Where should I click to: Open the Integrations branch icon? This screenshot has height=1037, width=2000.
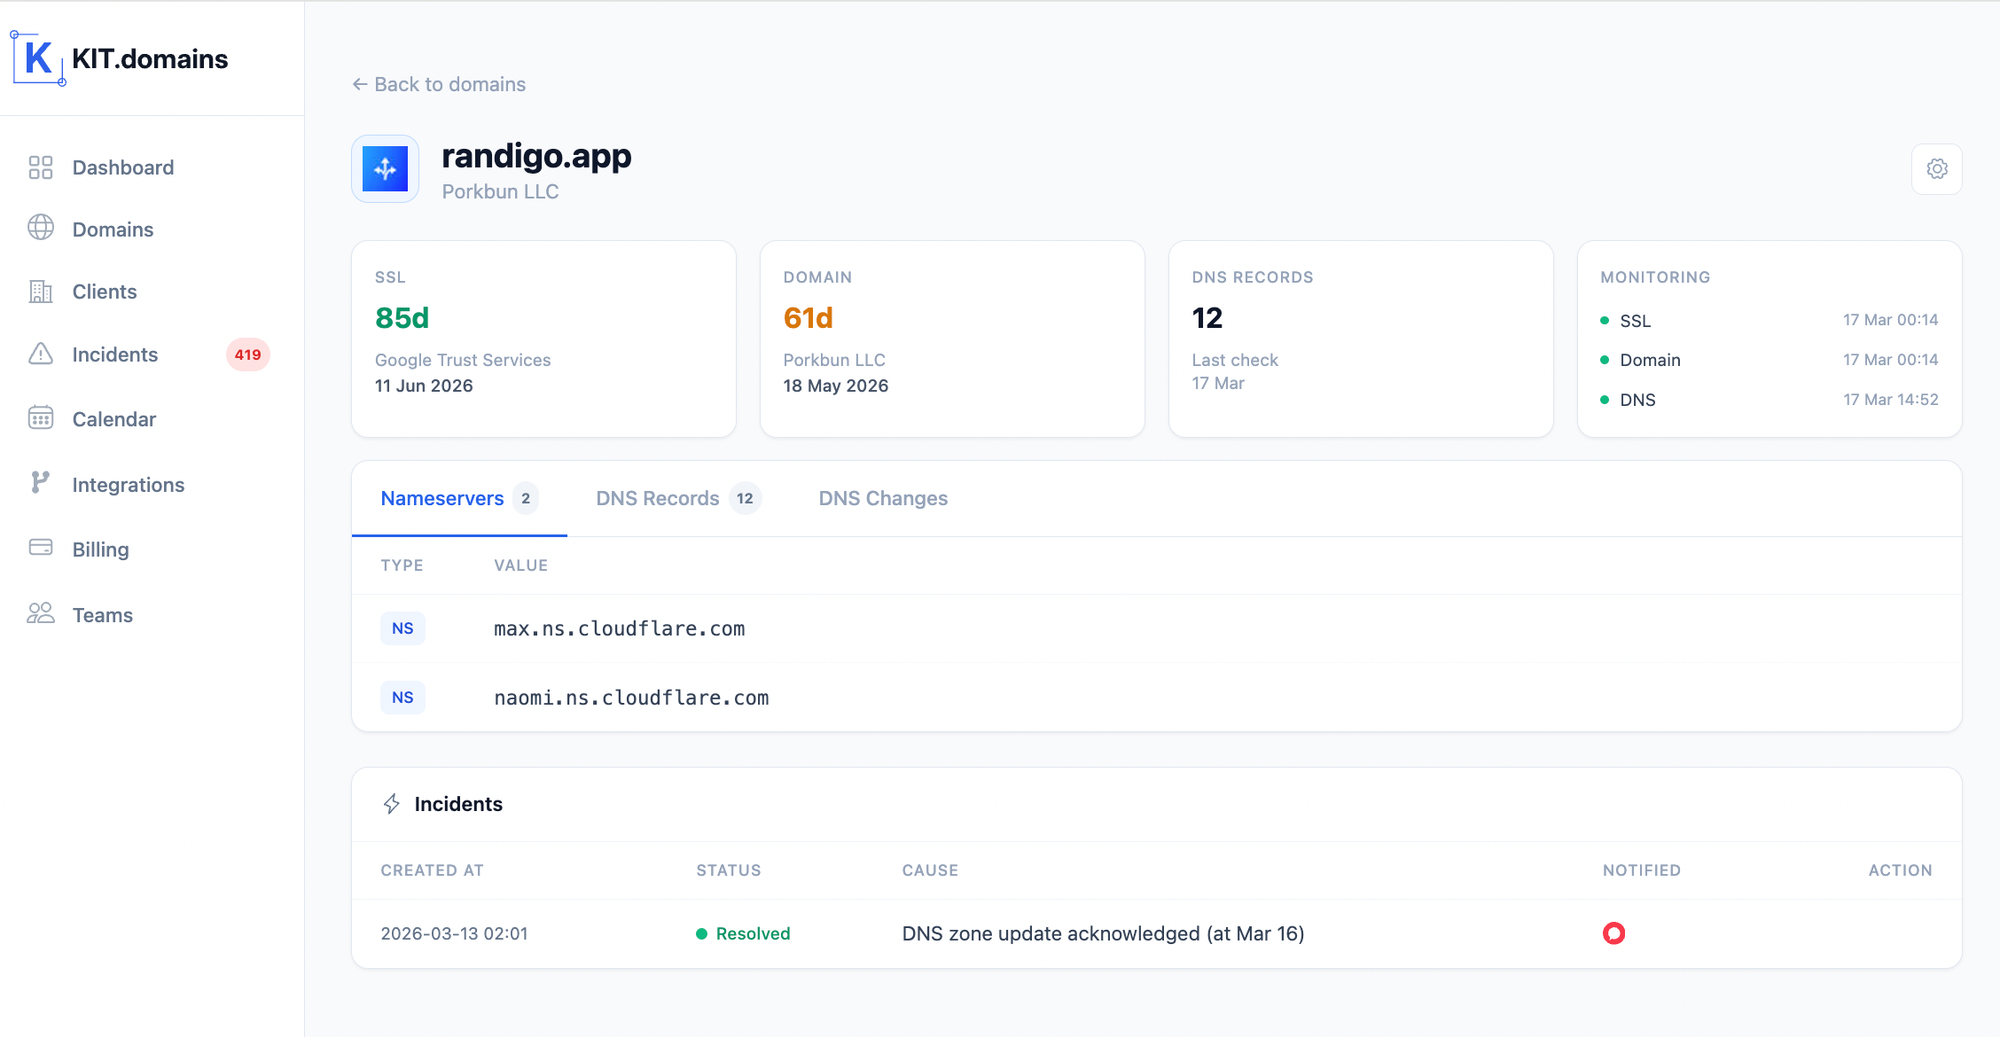coord(40,484)
